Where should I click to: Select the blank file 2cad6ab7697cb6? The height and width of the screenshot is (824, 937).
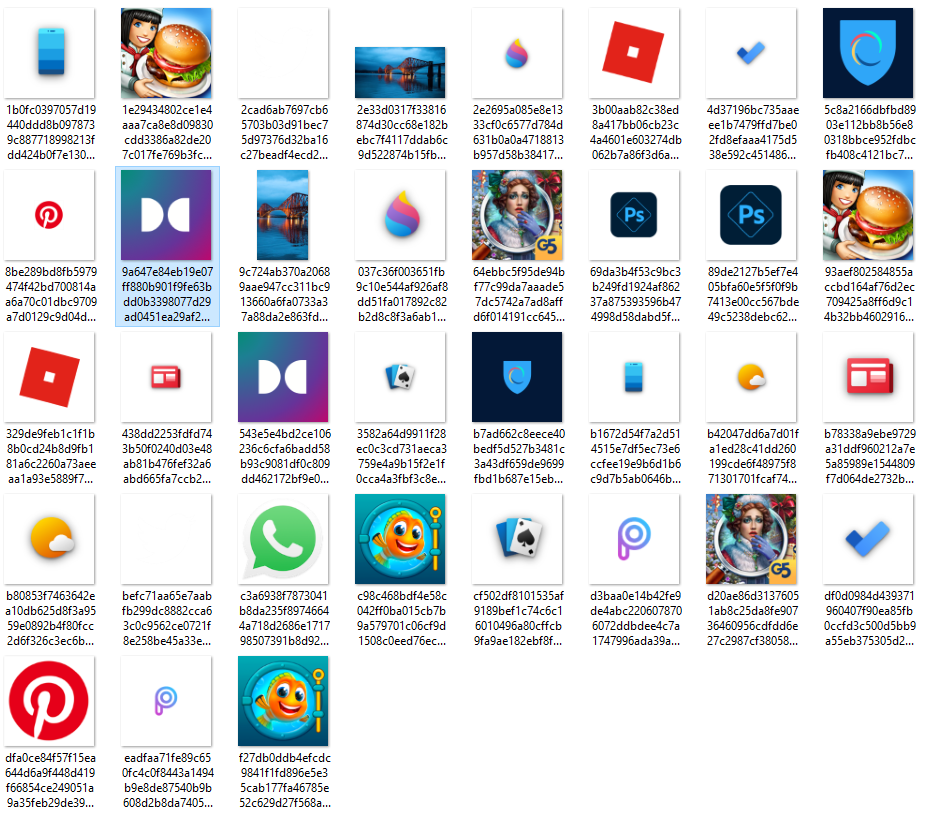coord(283,53)
